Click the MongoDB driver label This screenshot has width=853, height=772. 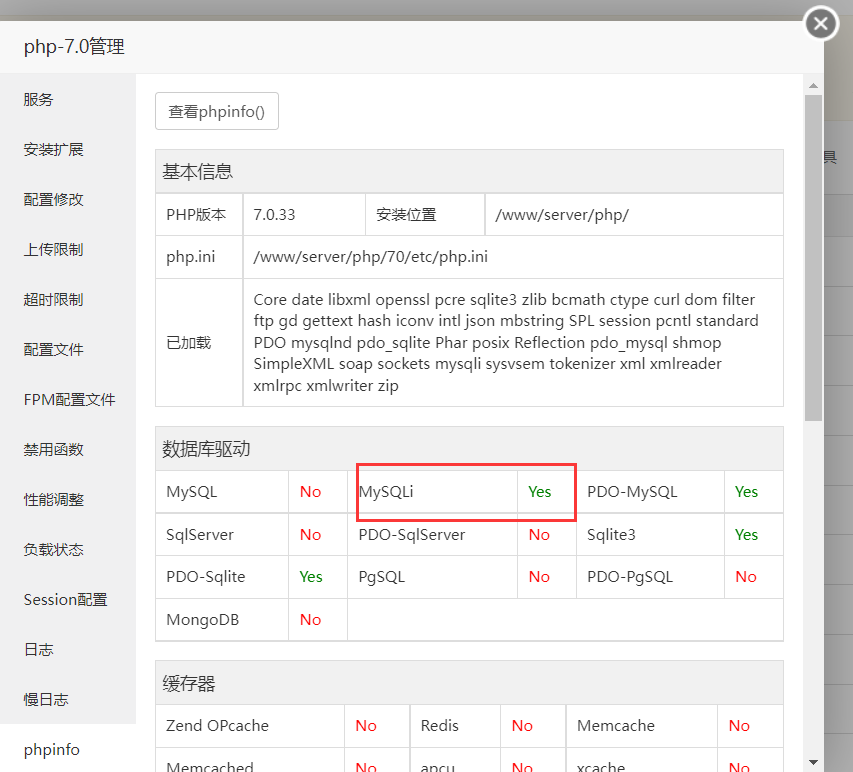click(x=202, y=620)
